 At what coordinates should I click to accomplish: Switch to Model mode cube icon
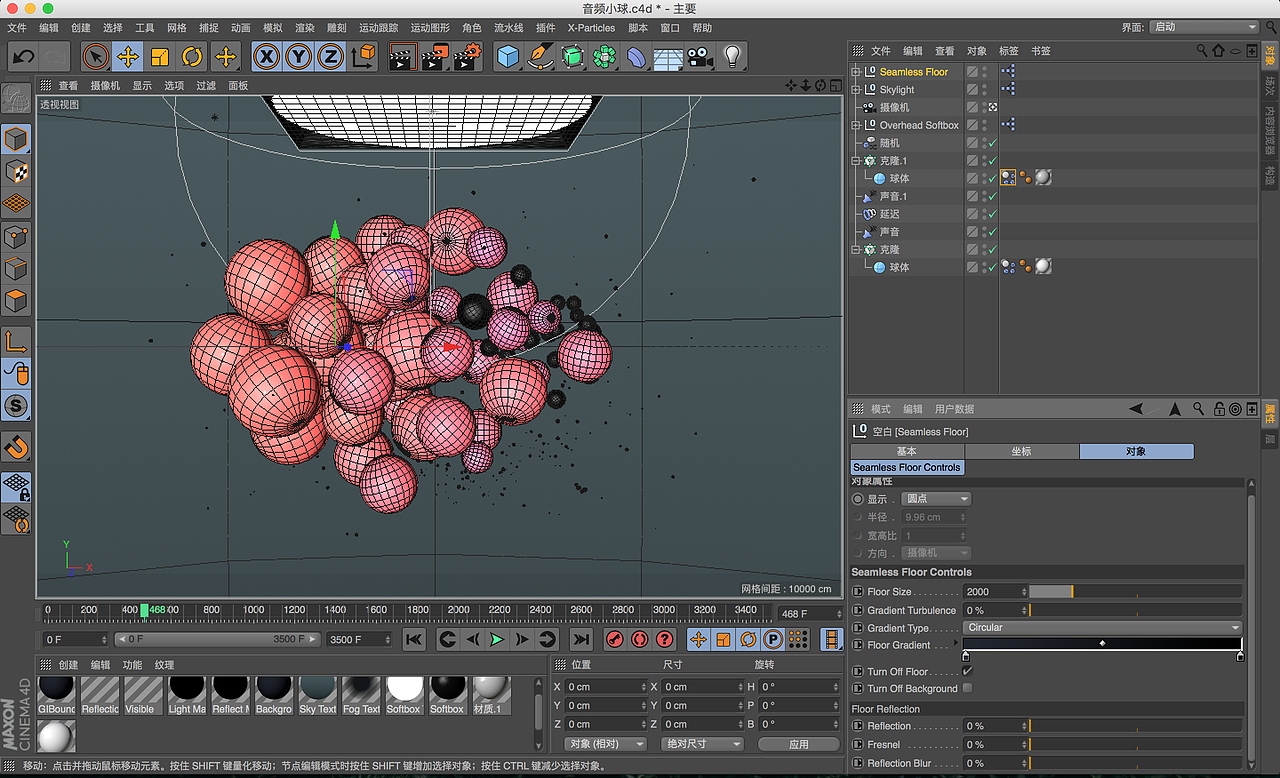coord(16,139)
